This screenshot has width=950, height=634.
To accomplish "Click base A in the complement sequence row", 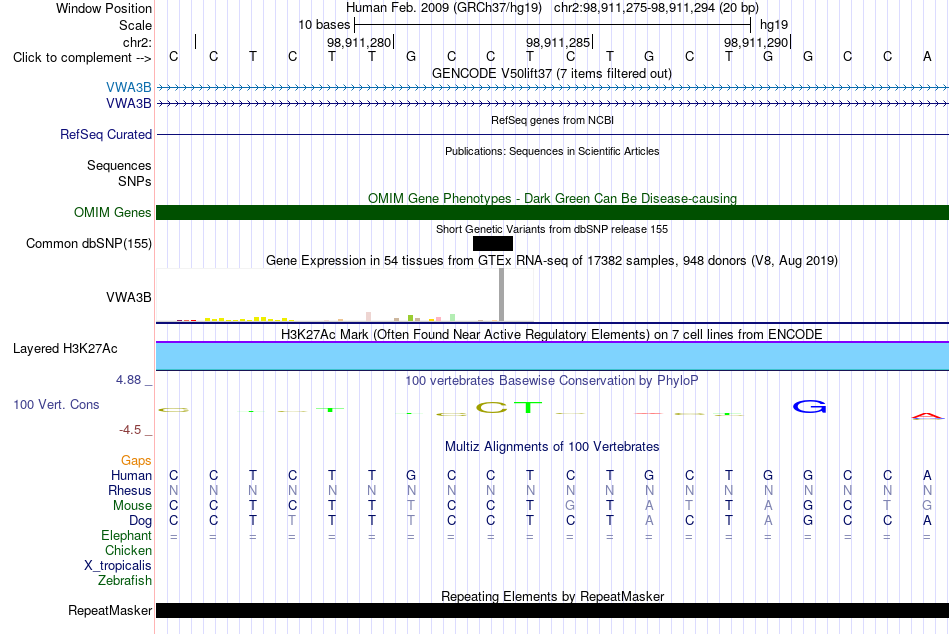I will pos(927,56).
